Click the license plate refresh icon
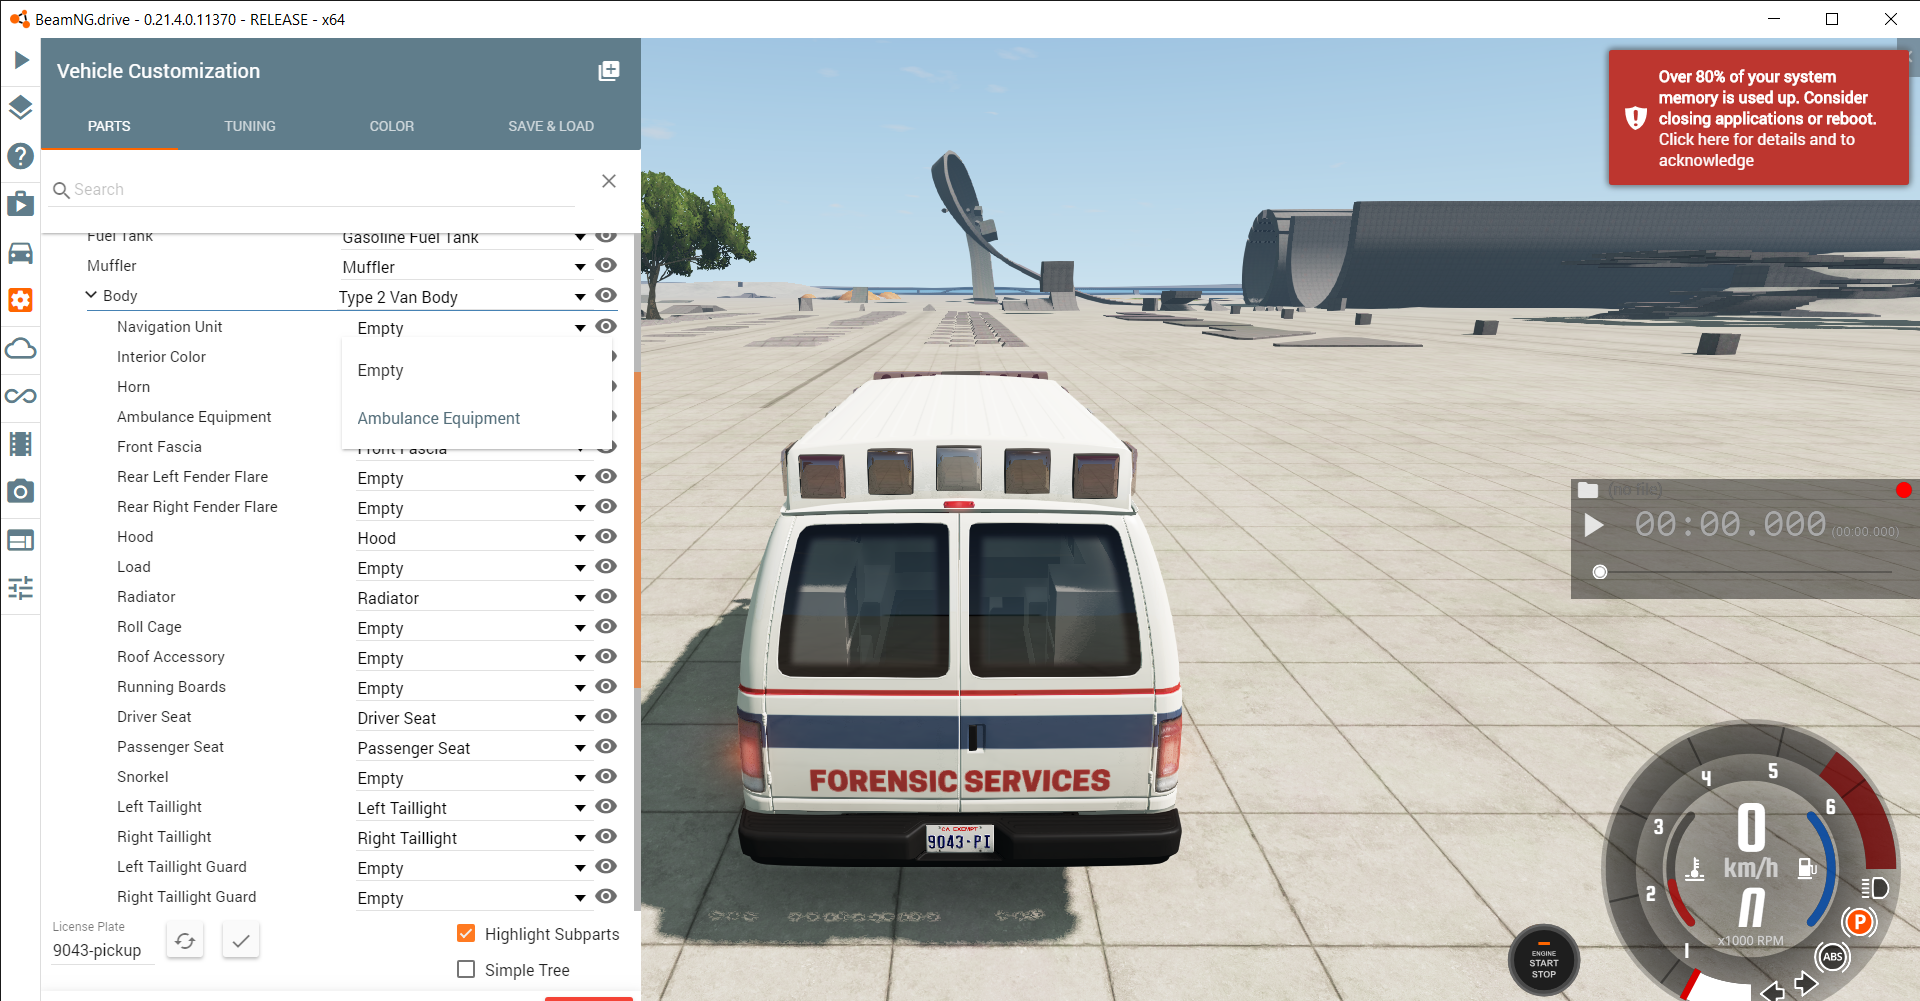Screen dimensions: 1920x1001 pos(185,941)
